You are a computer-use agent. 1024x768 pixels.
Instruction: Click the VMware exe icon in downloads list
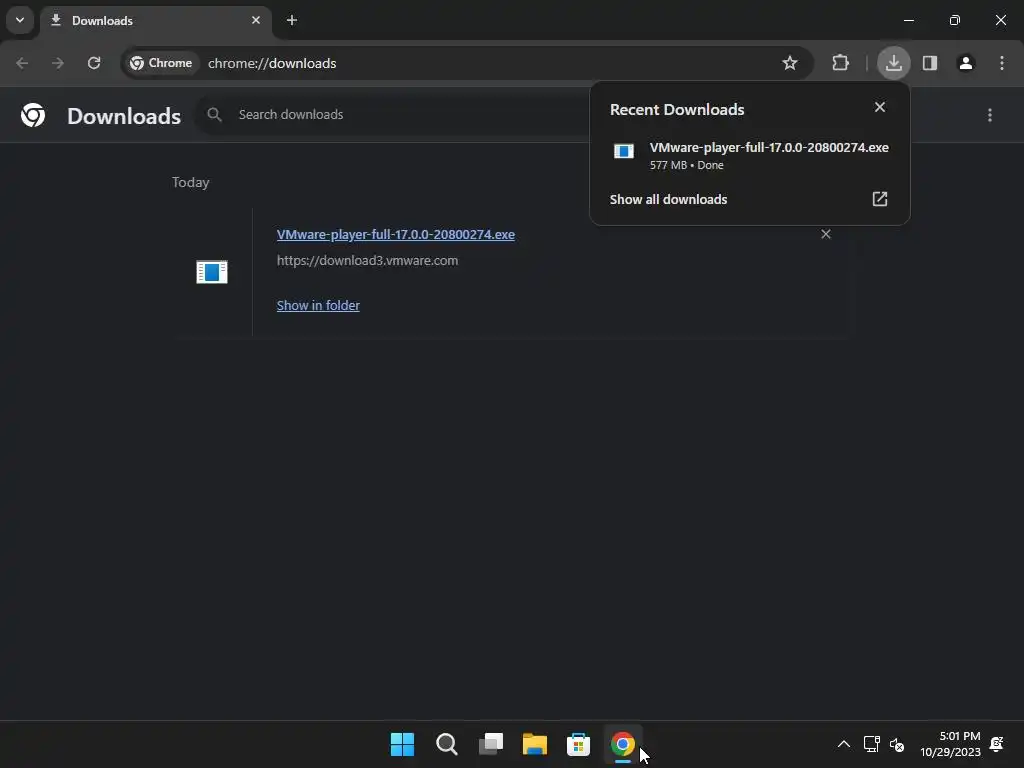(x=212, y=272)
